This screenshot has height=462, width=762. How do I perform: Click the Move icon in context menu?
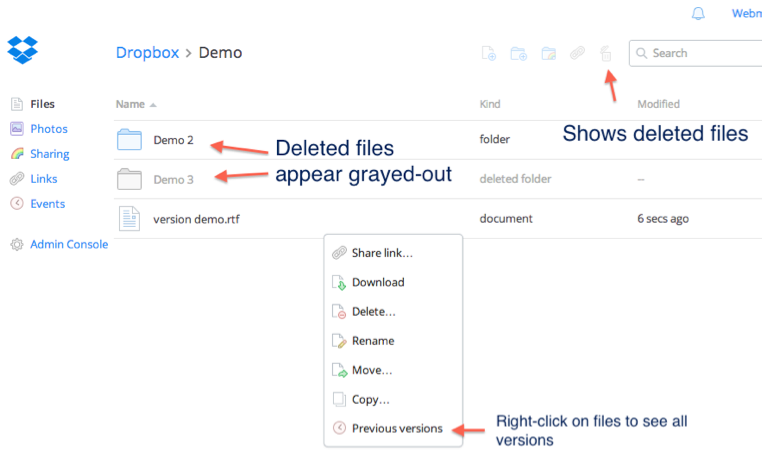pos(339,370)
